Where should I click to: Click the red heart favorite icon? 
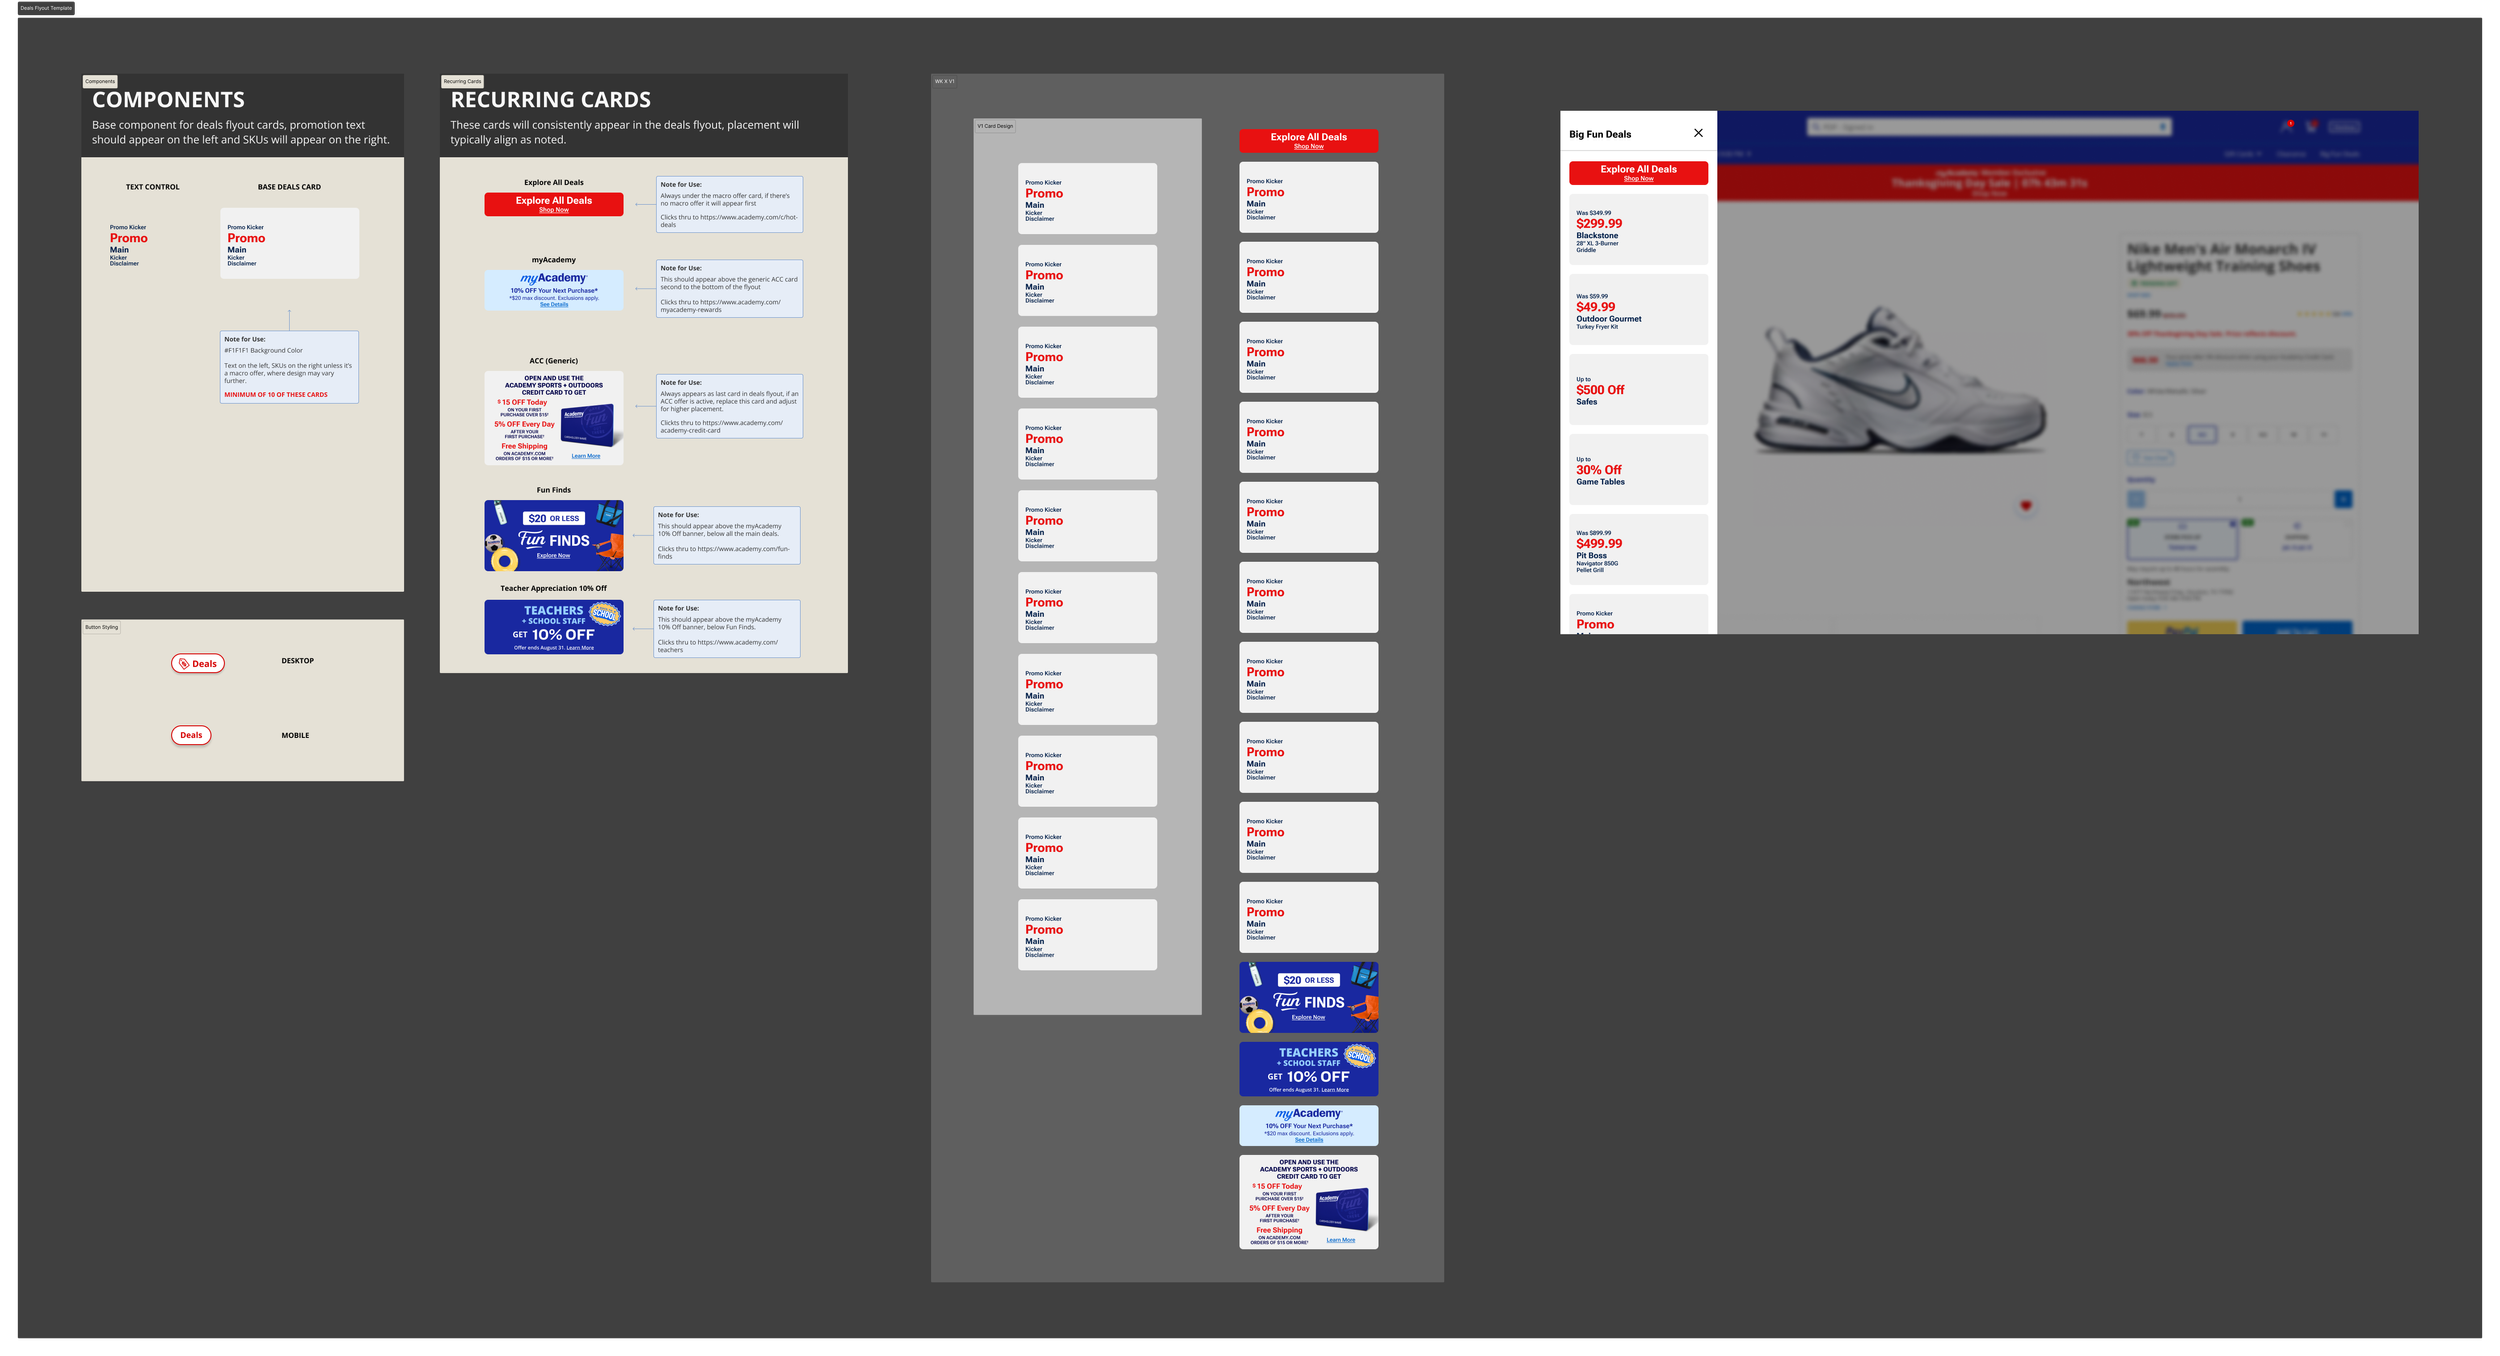(2026, 505)
